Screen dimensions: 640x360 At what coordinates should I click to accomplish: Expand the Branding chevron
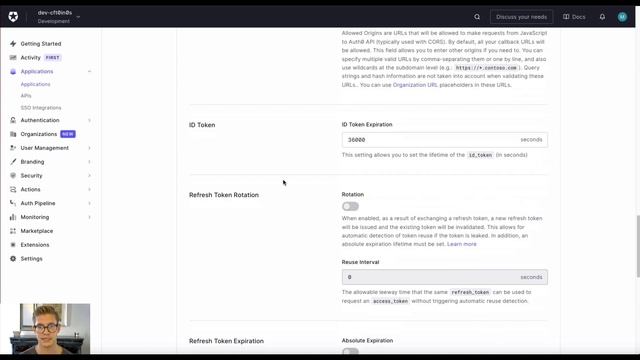(x=89, y=162)
